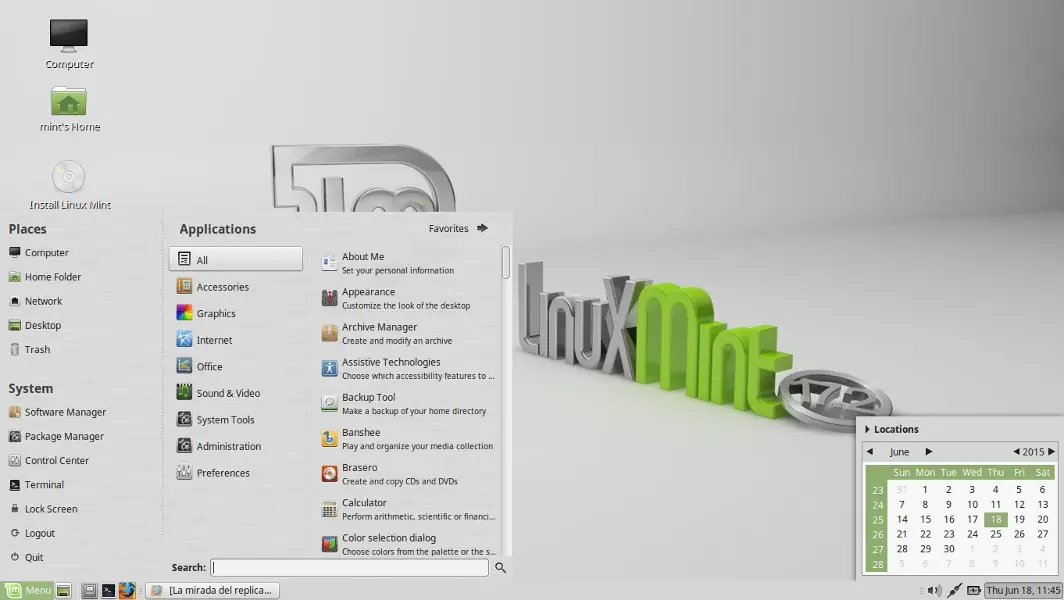Image resolution: width=1064 pixels, height=600 pixels.
Task: Select June 1 in the calendar
Action: (925, 489)
